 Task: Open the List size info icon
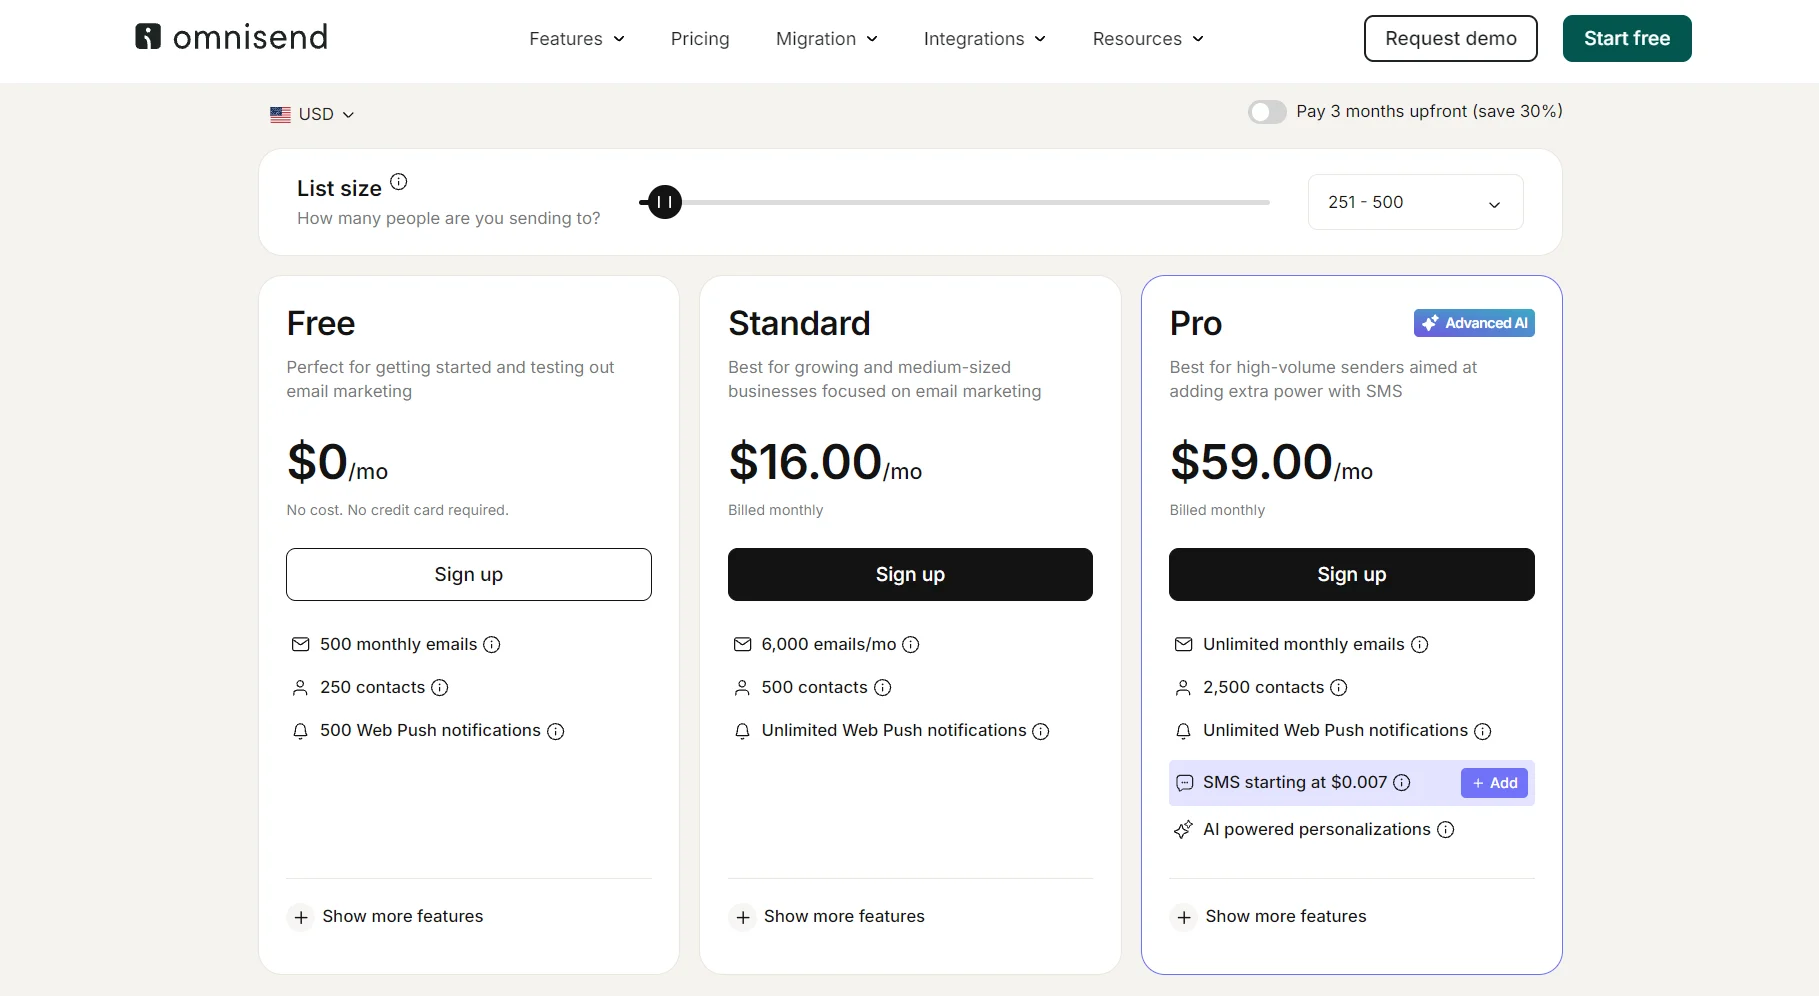coord(399,182)
